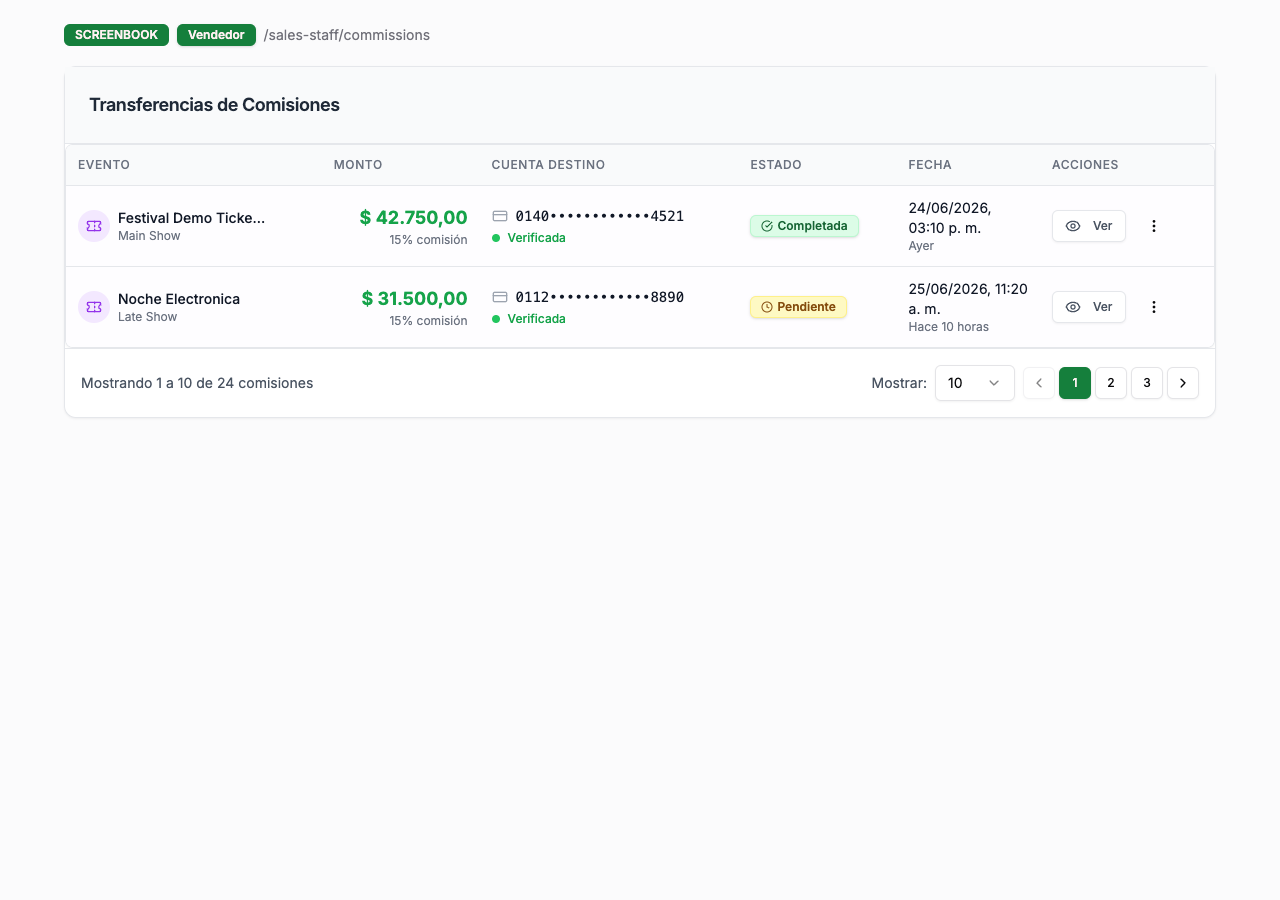Image resolution: width=1280 pixels, height=900 pixels.
Task: Click the date 25/06/2026, 11:20 a. m.
Action: point(968,299)
